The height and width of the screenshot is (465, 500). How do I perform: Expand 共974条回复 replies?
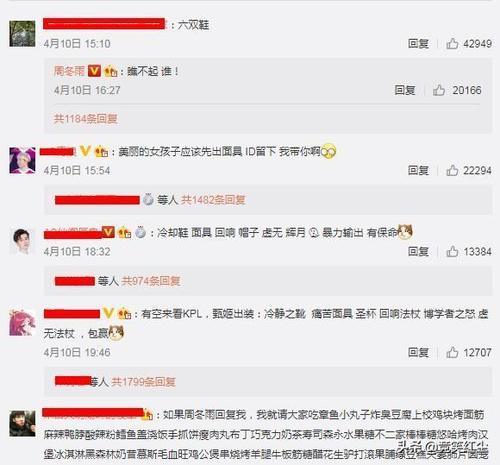click(151, 281)
